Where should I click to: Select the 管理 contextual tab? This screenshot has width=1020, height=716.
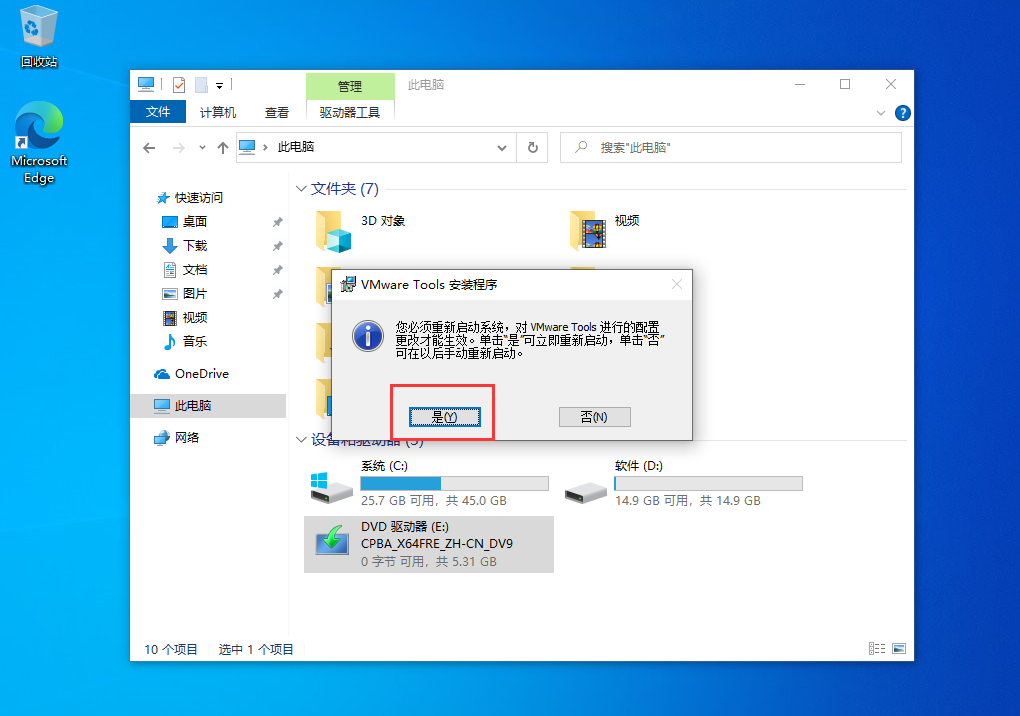pyautogui.click(x=350, y=86)
